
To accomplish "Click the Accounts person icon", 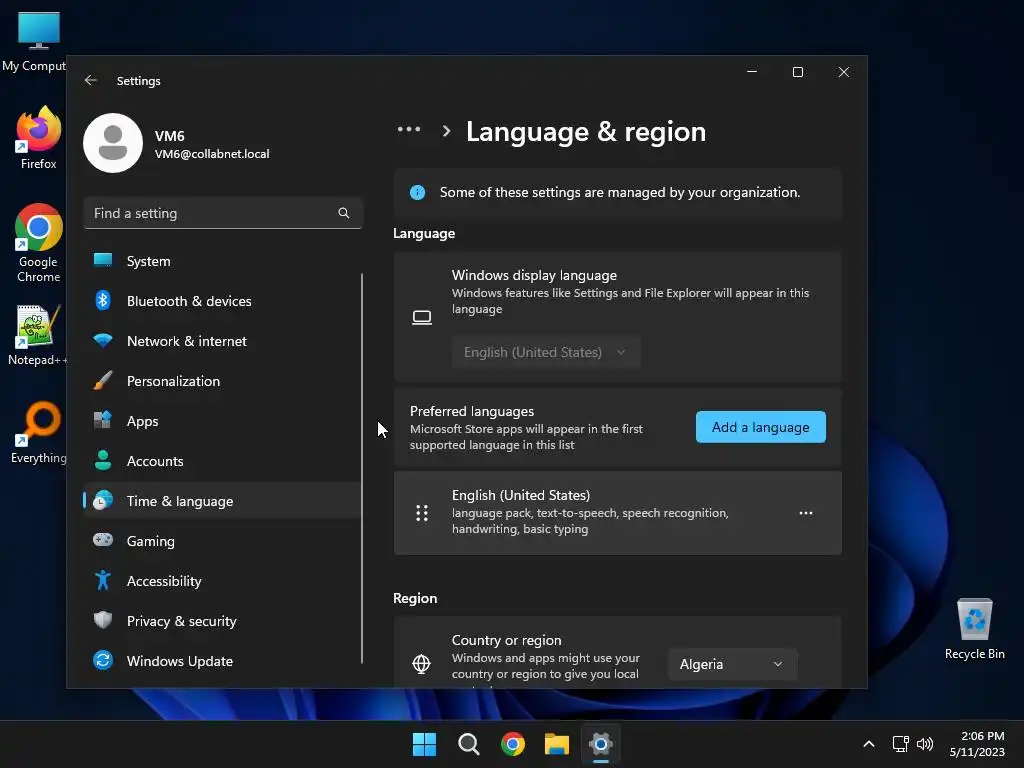I will click(103, 460).
